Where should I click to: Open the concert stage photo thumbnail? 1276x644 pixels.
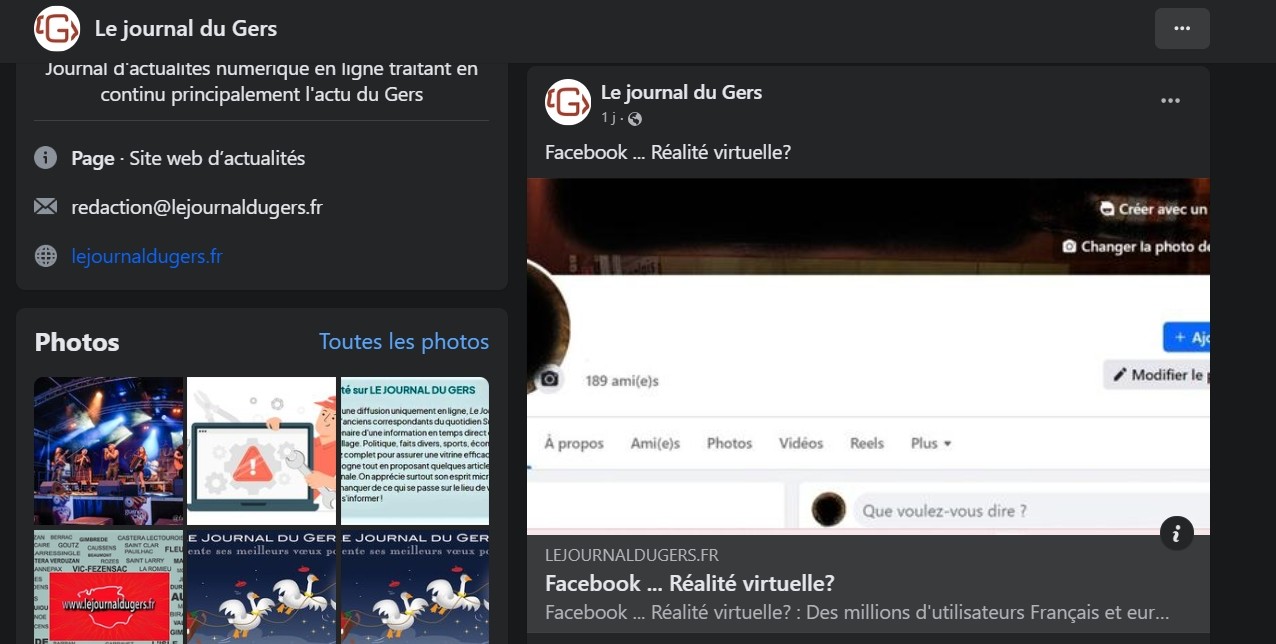tap(109, 451)
